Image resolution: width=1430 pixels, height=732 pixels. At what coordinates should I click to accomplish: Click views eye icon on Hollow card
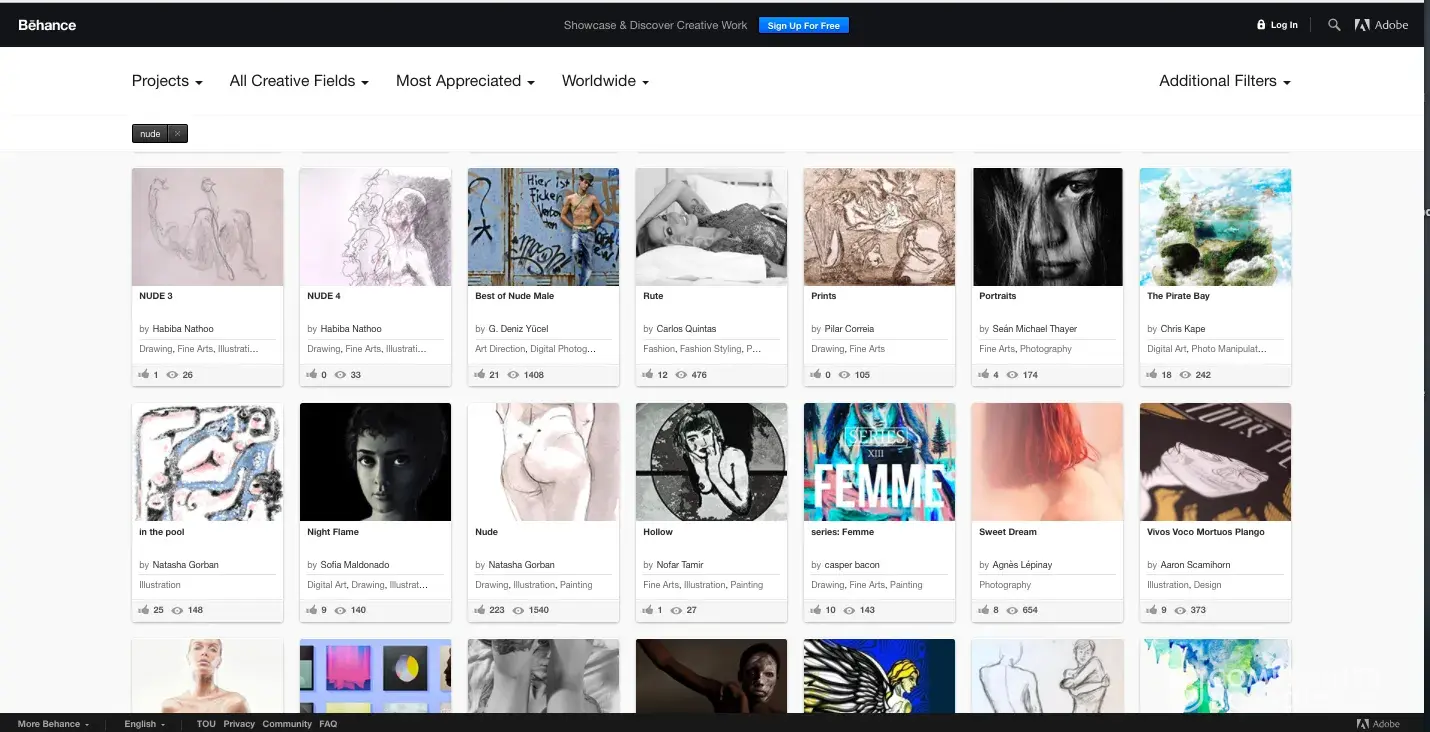pyautogui.click(x=676, y=610)
